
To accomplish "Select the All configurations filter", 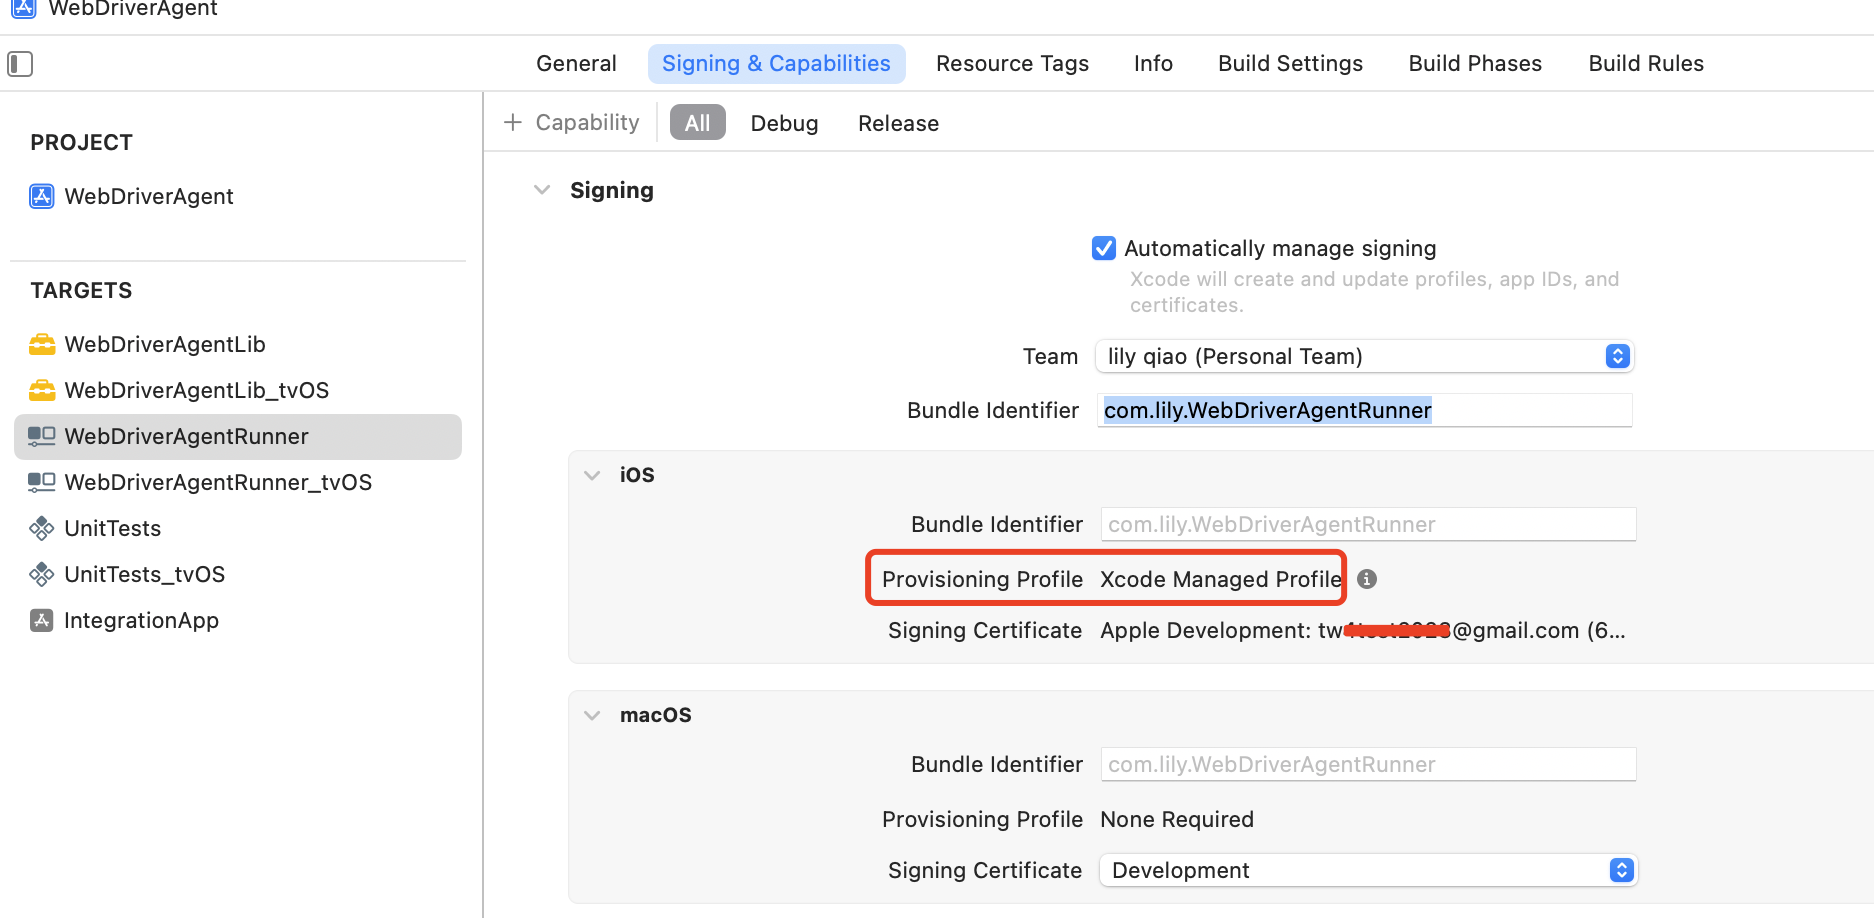I will pyautogui.click(x=697, y=123).
